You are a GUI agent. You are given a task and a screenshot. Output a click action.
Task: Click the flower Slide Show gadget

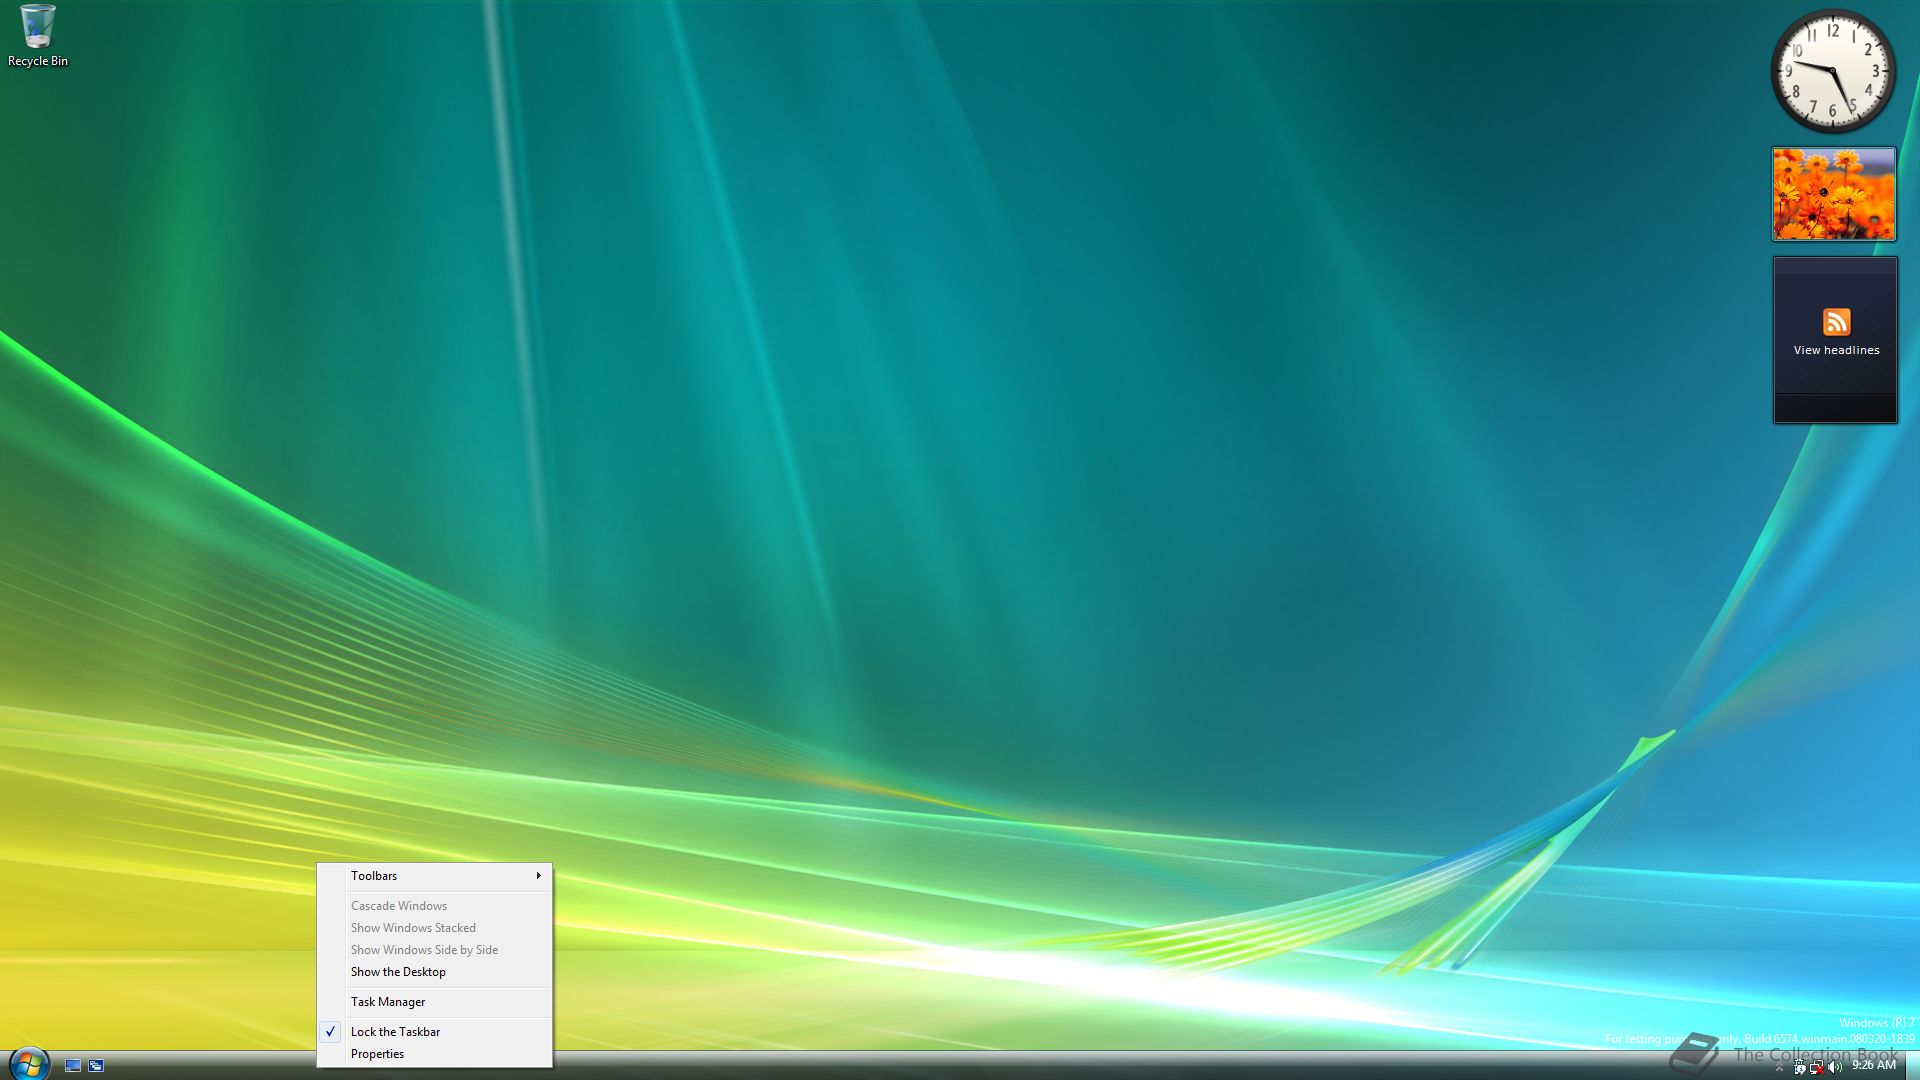coord(1834,194)
